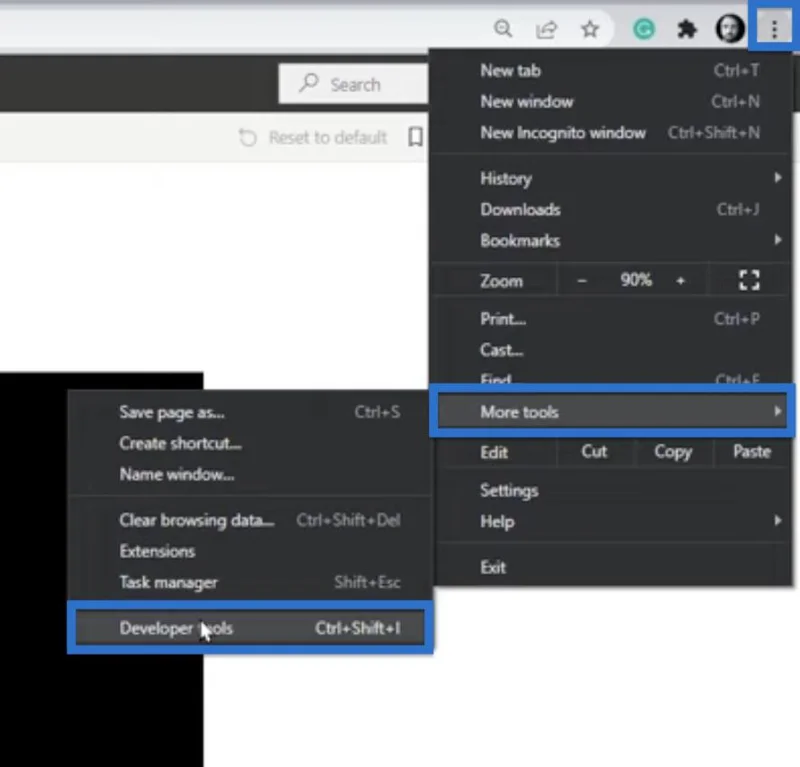Expand the Help submenu

(x=612, y=522)
